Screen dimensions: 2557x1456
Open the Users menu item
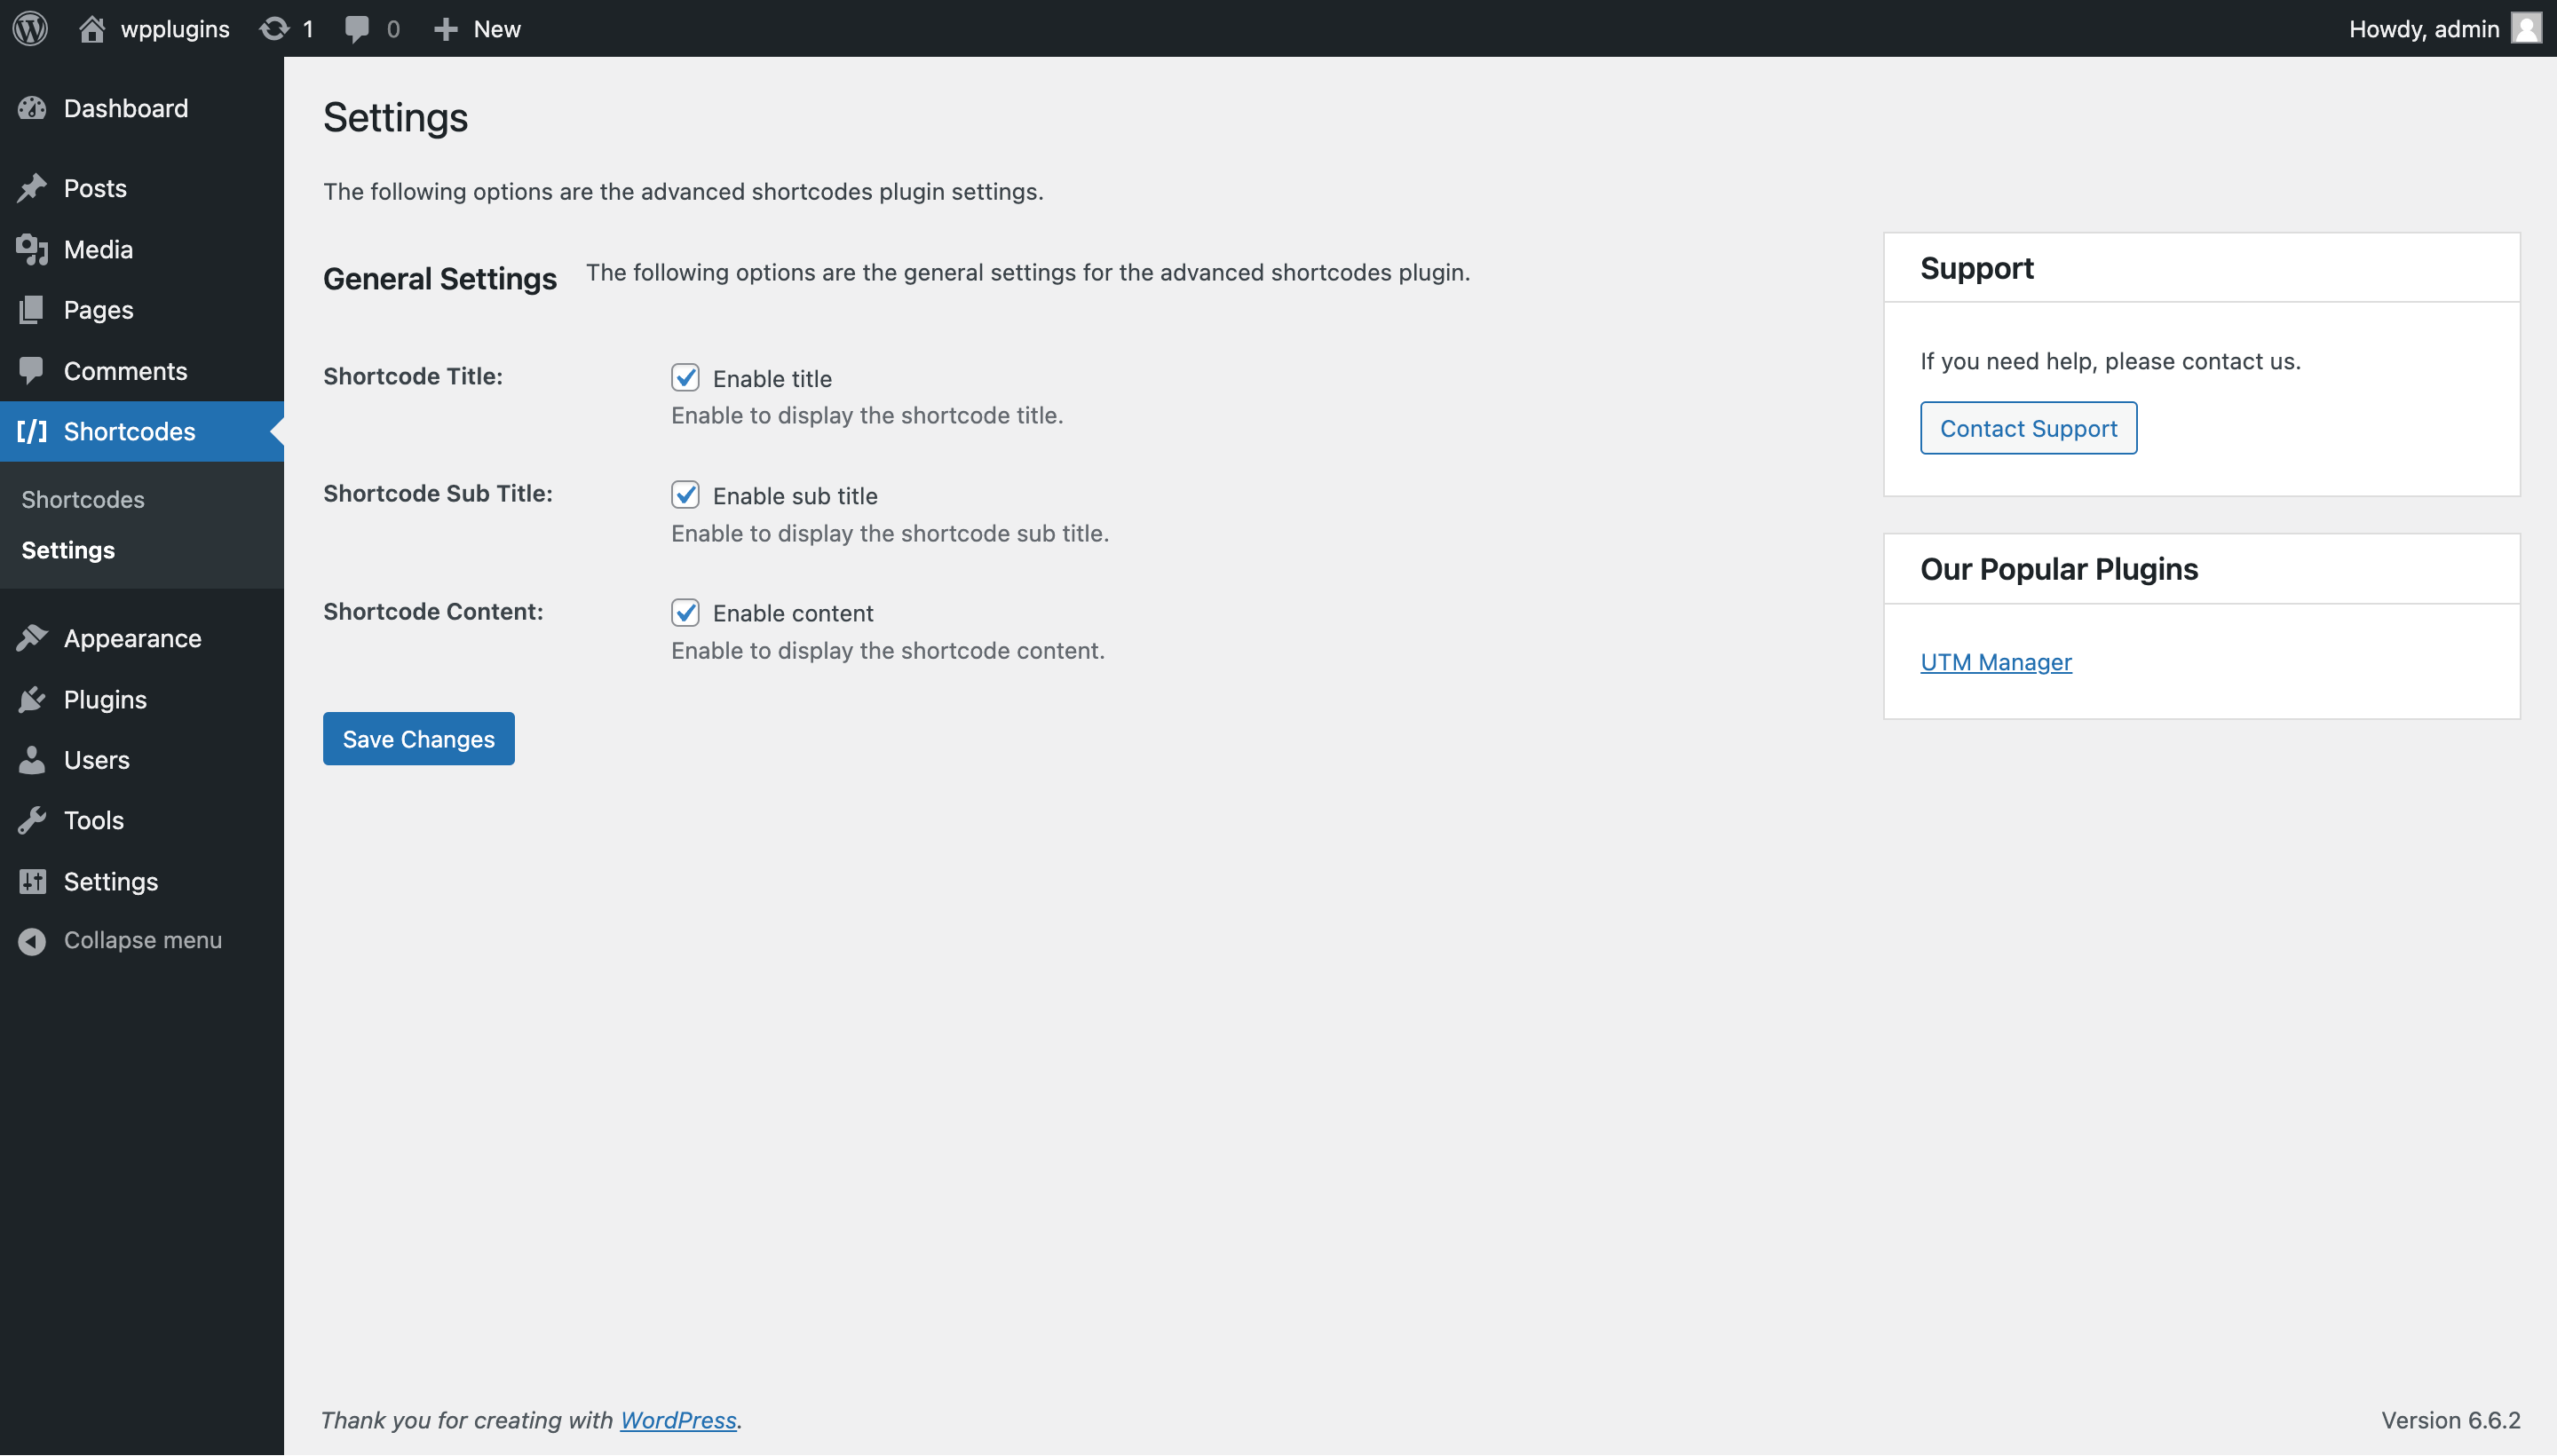(x=96, y=760)
